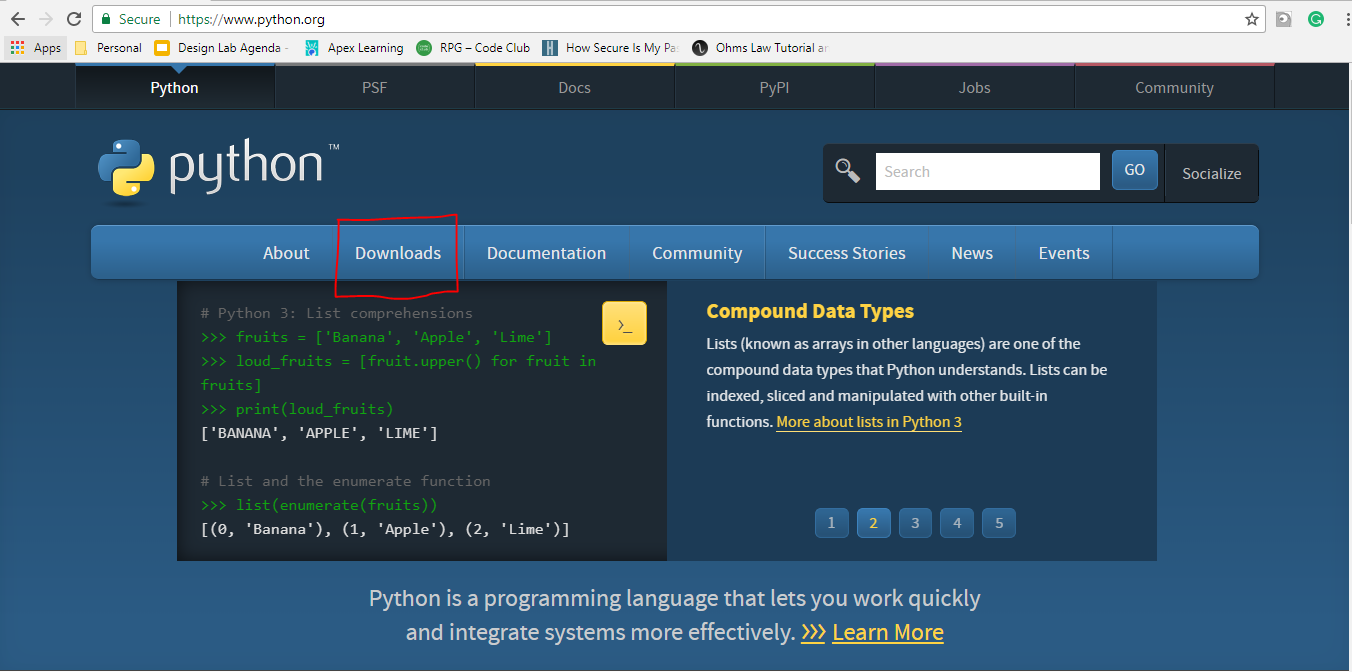This screenshot has width=1352, height=672.
Task: Show slide 4 of the code carousel
Action: coord(957,522)
